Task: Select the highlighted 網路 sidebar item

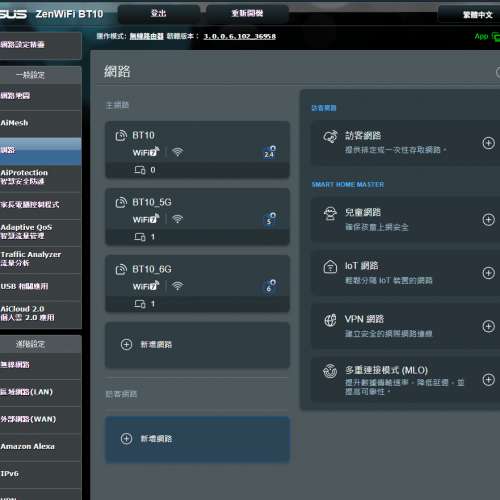Action: [40, 151]
